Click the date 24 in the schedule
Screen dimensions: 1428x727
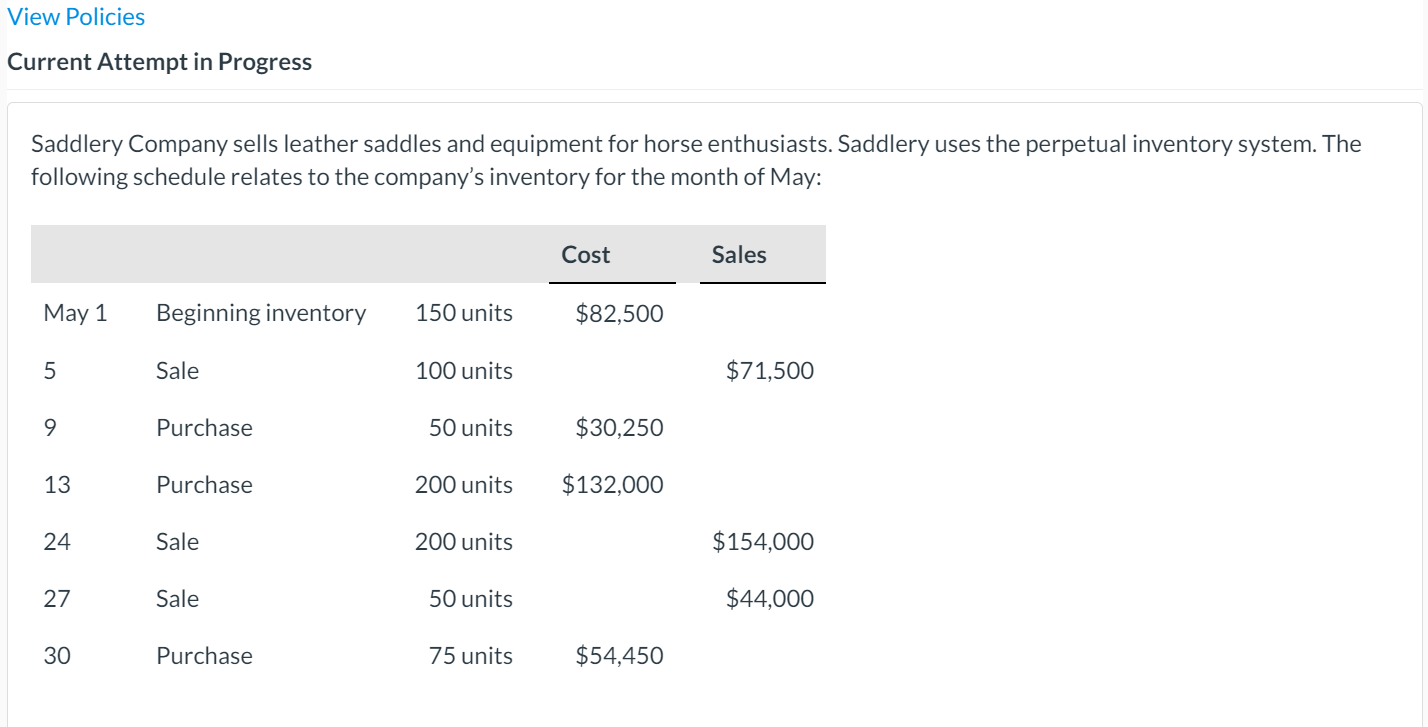point(57,542)
